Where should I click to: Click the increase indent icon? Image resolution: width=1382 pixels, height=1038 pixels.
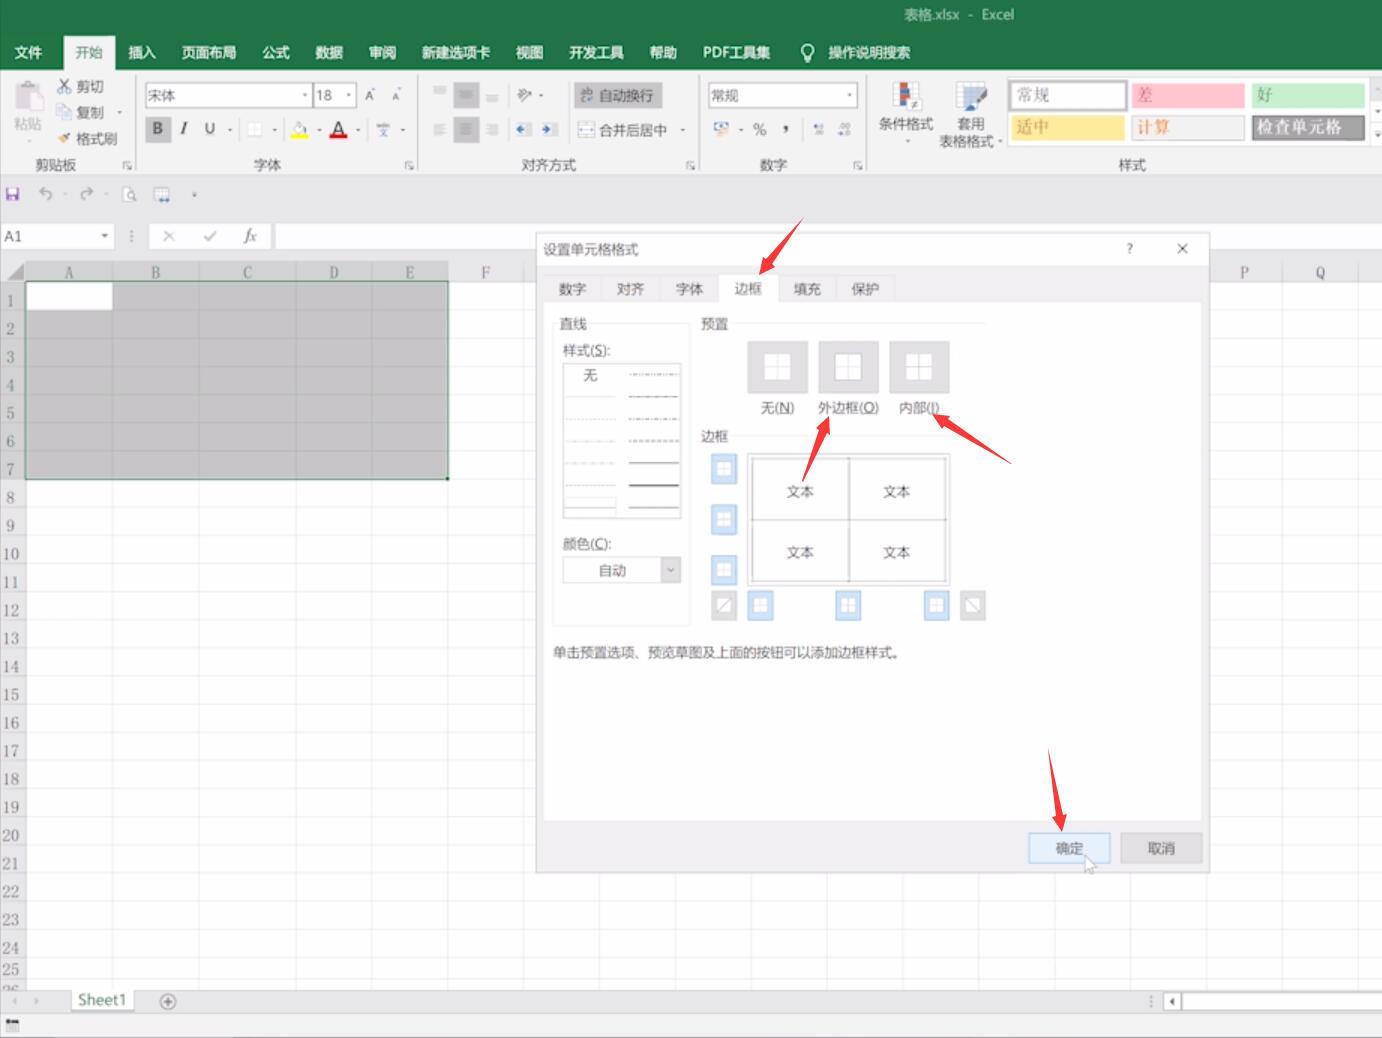tap(548, 129)
